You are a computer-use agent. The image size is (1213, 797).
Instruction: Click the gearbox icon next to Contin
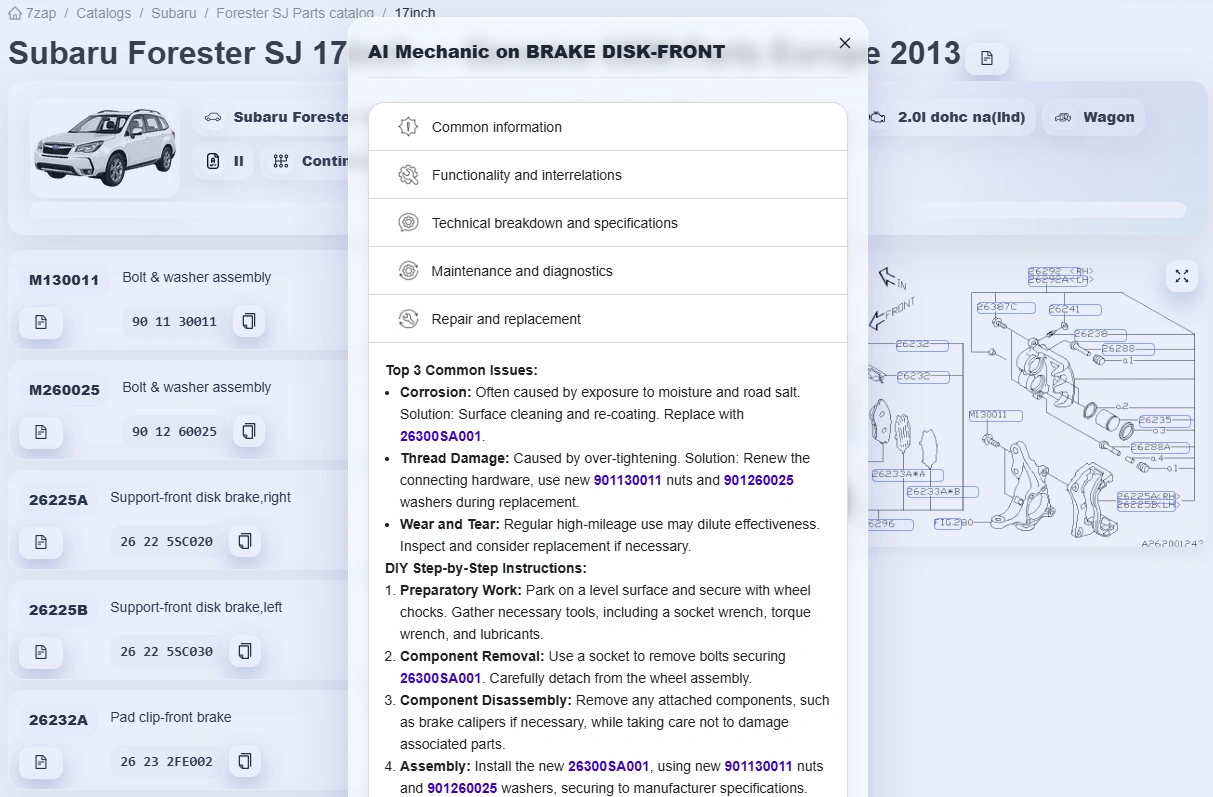point(281,161)
